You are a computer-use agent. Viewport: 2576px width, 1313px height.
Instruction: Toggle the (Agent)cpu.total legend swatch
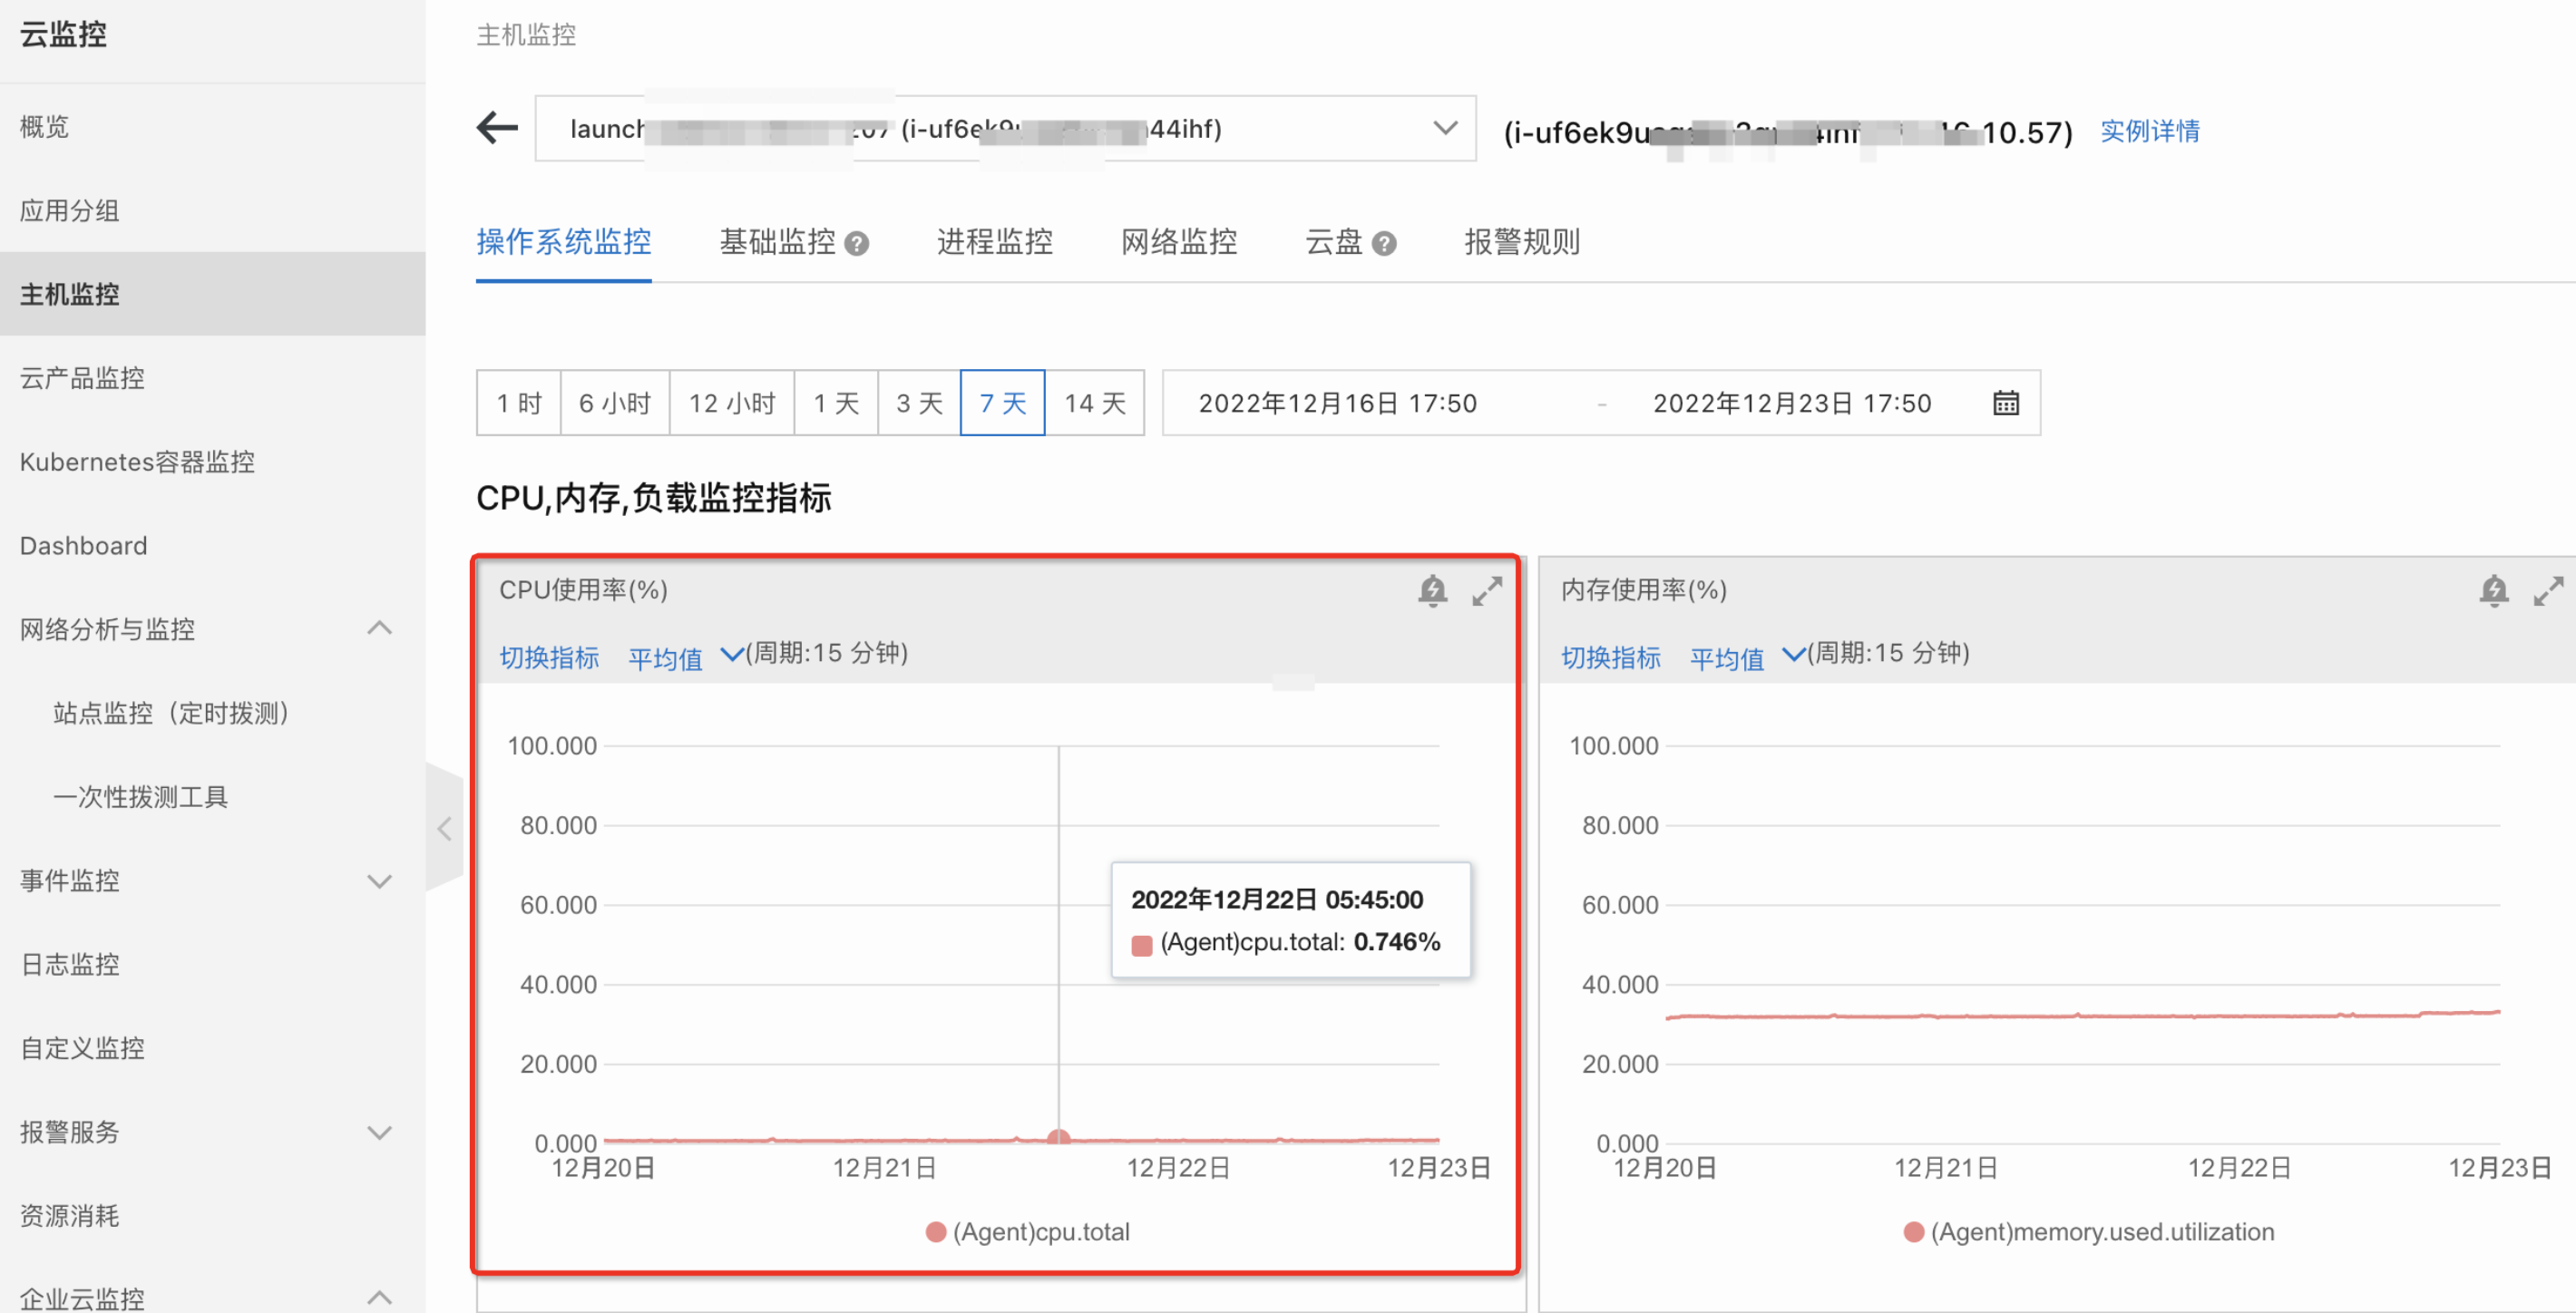(x=936, y=1232)
